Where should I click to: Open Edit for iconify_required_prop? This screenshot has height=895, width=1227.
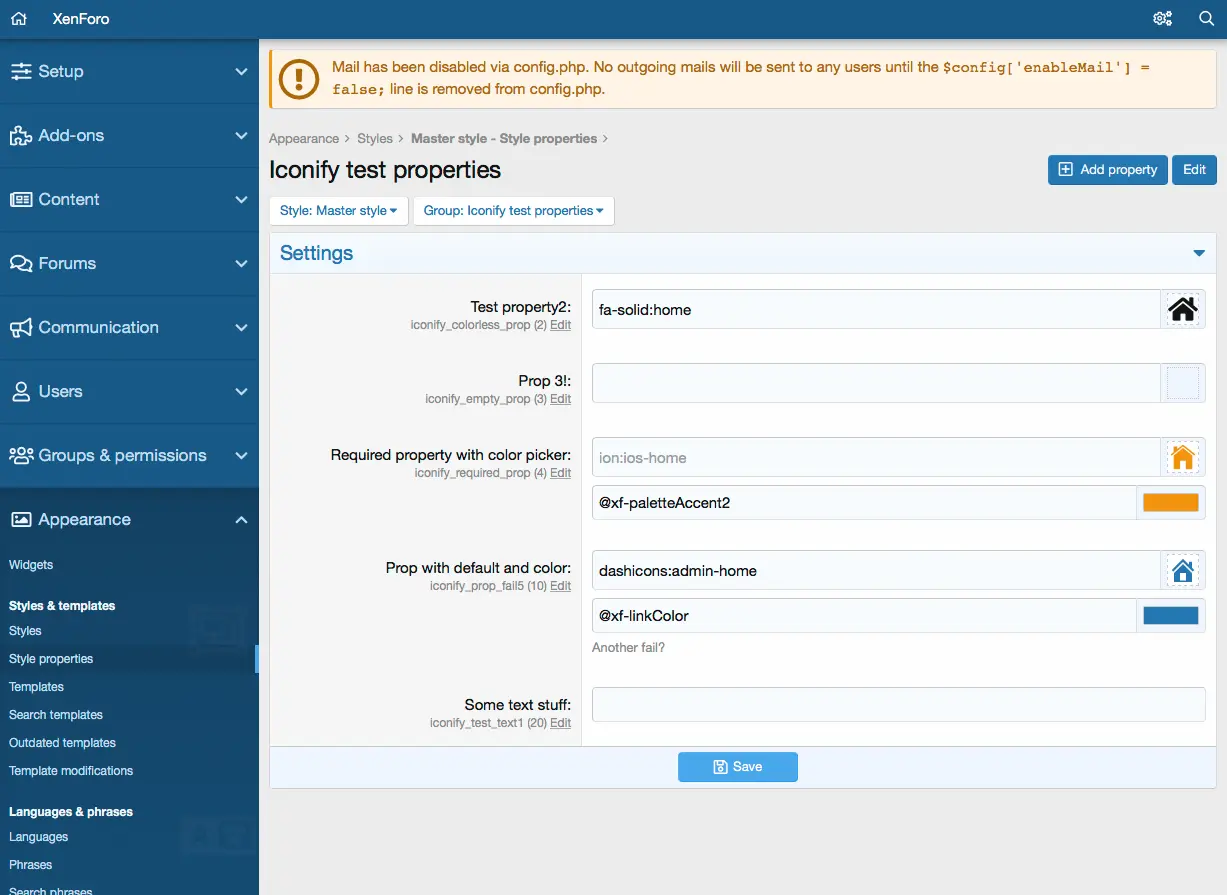pos(560,473)
